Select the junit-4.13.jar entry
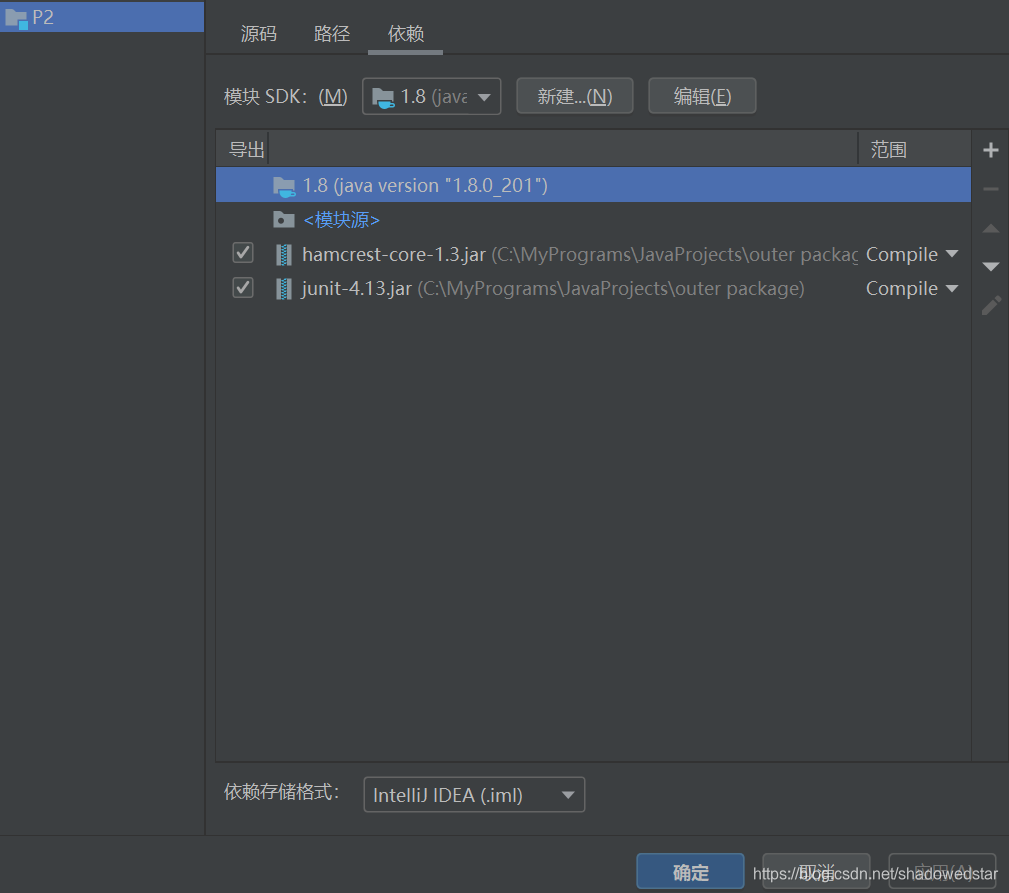This screenshot has height=893, width=1009. pos(593,288)
